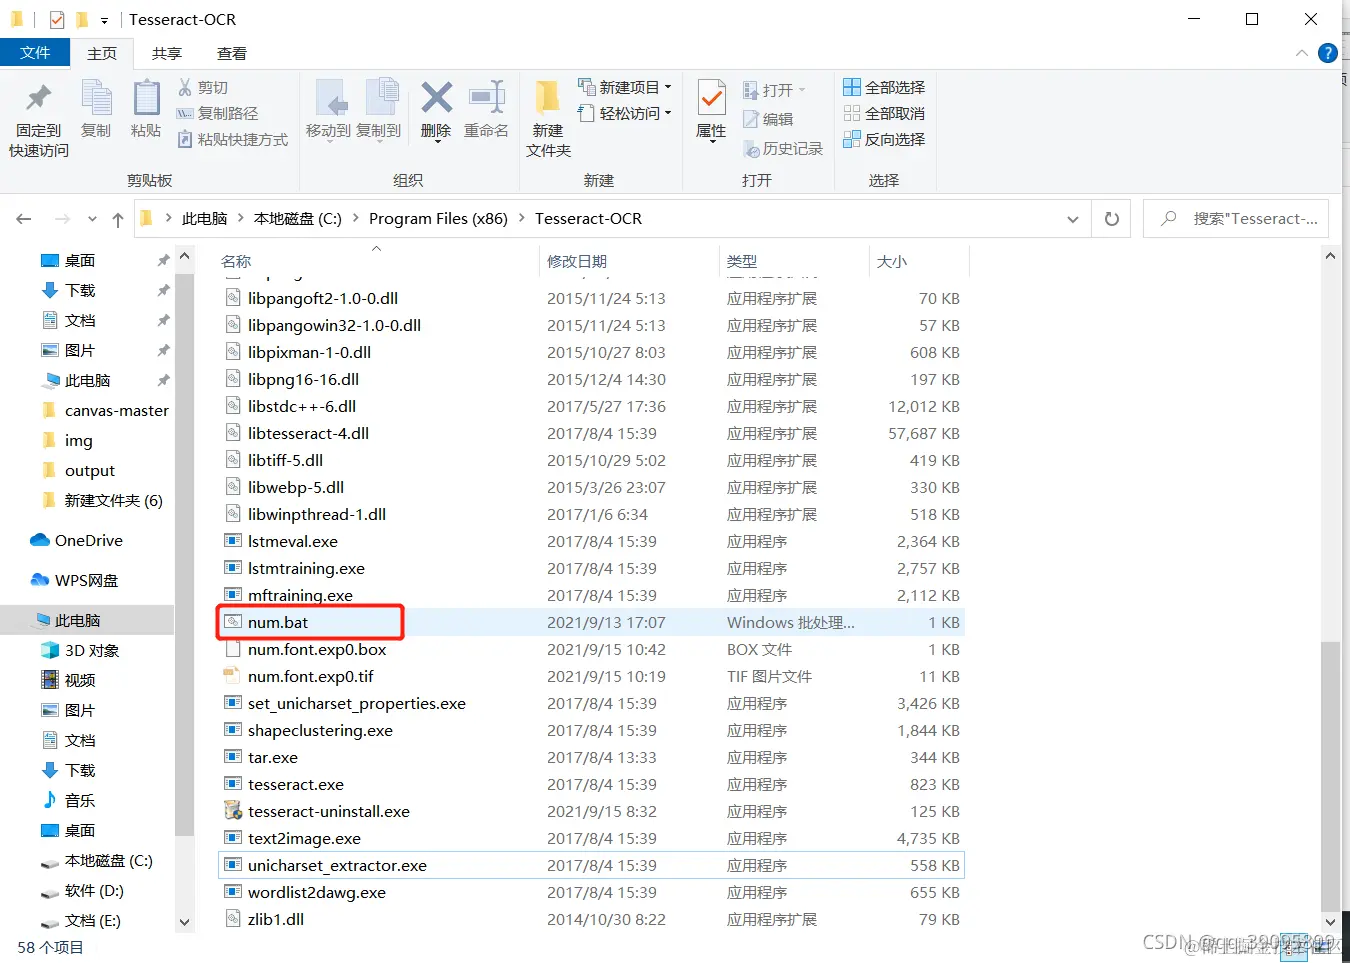Select num.font.exp0.tif file

pyautogui.click(x=592, y=676)
